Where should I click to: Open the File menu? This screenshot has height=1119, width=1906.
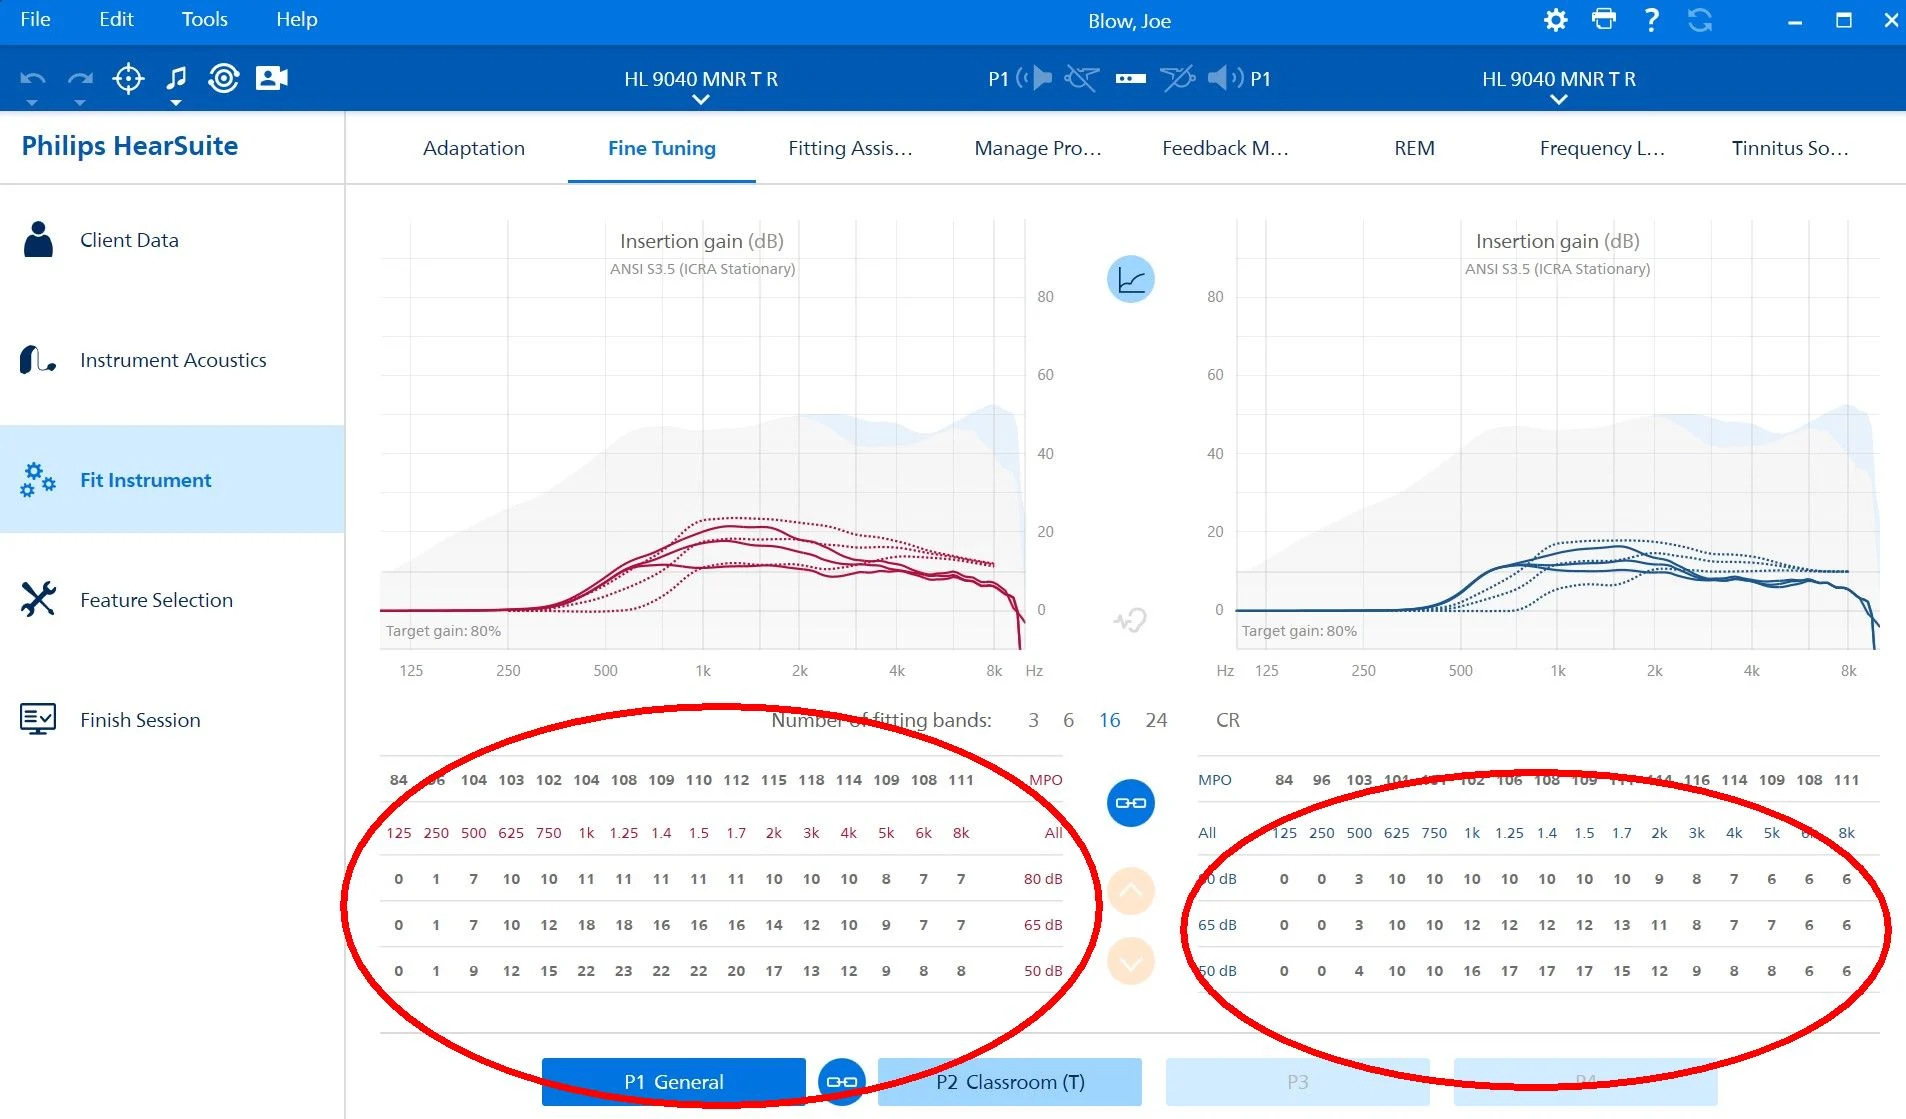pos(35,19)
